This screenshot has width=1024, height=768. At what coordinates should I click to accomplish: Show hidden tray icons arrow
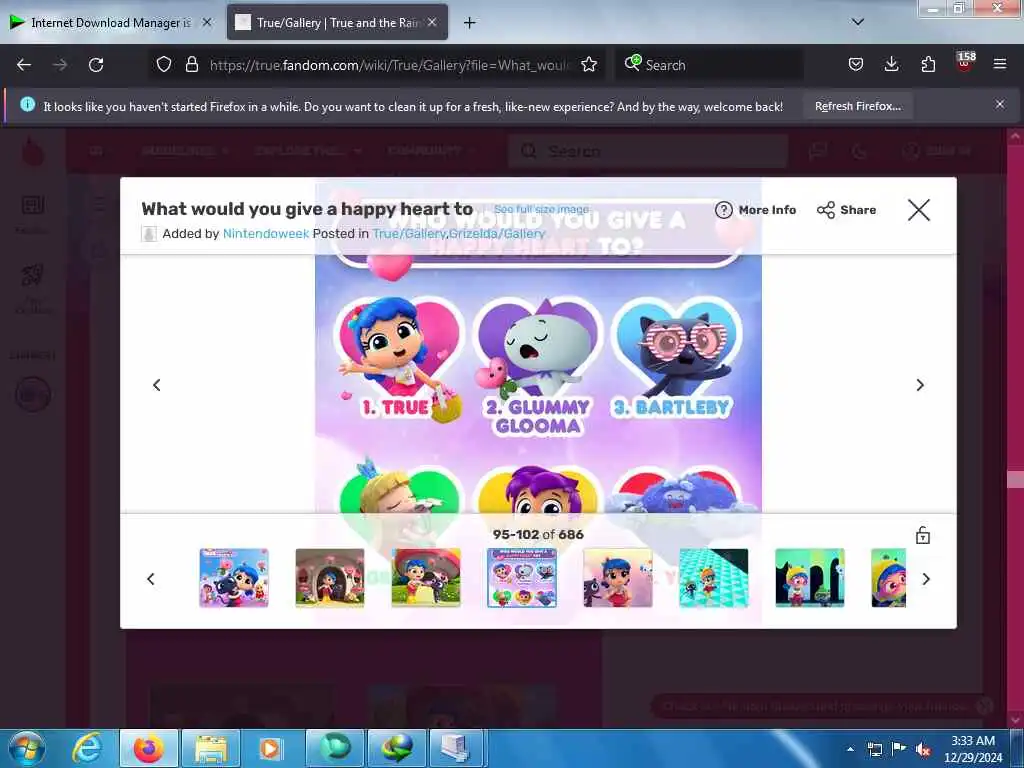[x=850, y=749]
